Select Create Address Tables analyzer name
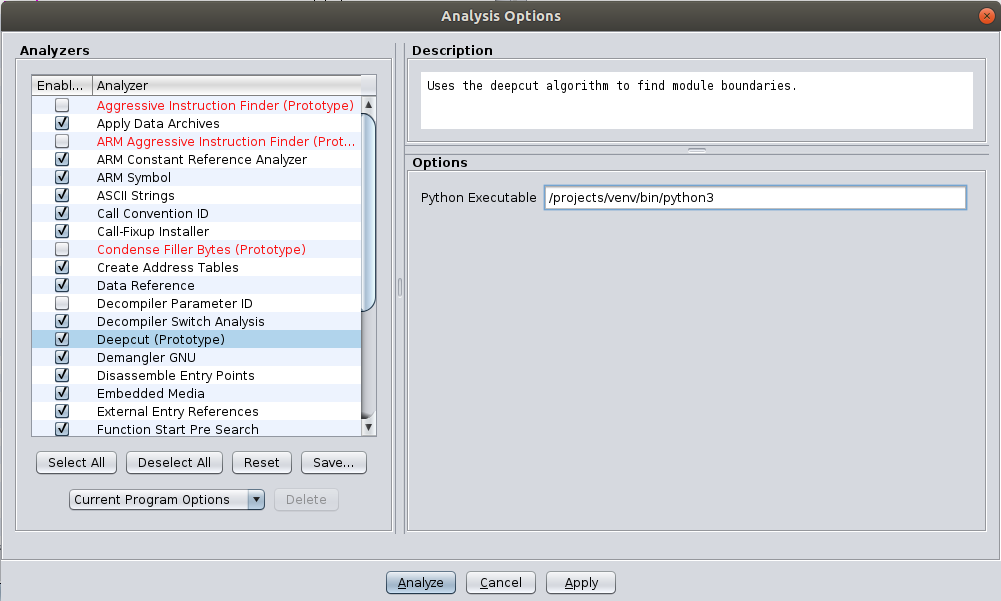This screenshot has width=1001, height=601. pos(167,268)
